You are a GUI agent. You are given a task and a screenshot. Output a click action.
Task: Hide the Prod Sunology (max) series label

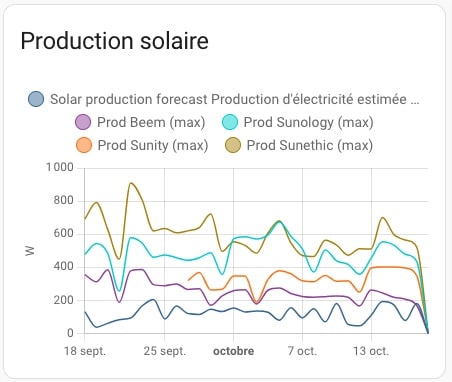click(308, 122)
